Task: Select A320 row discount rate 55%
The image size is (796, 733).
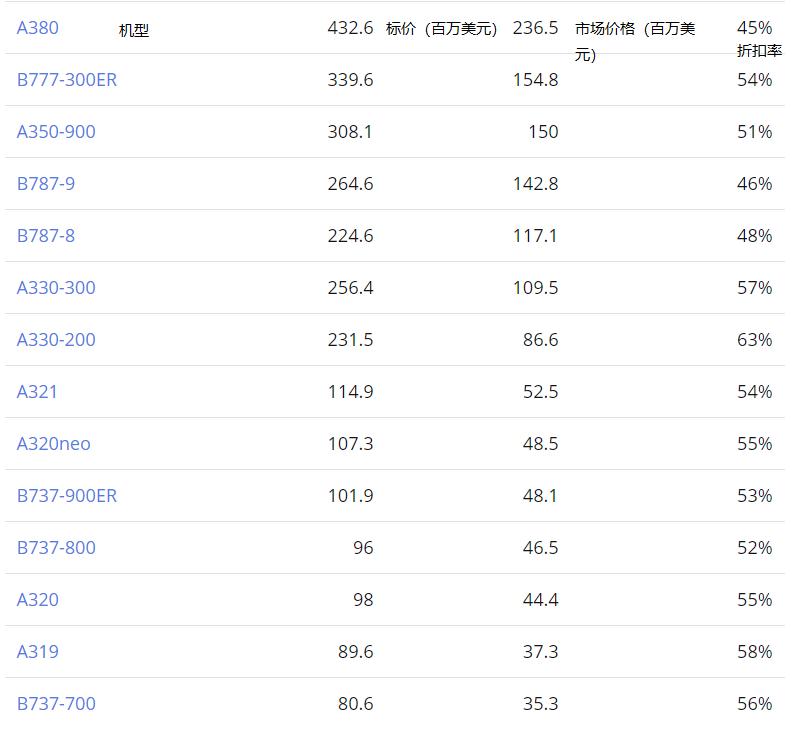Action: click(754, 599)
